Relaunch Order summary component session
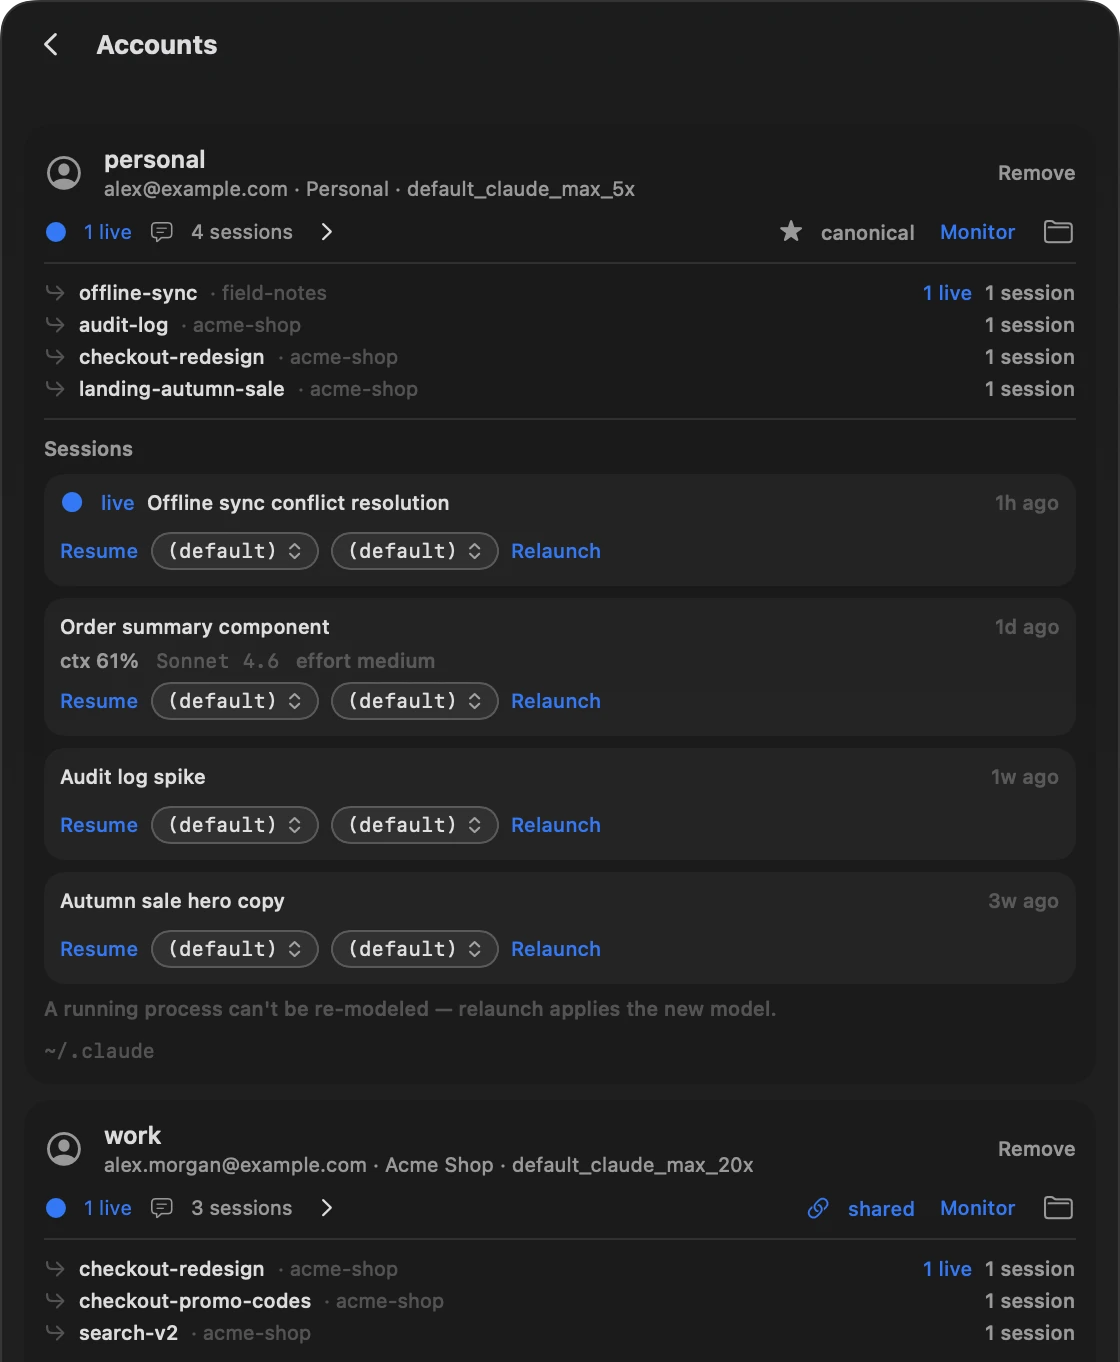The height and width of the screenshot is (1362, 1120). pos(556,701)
